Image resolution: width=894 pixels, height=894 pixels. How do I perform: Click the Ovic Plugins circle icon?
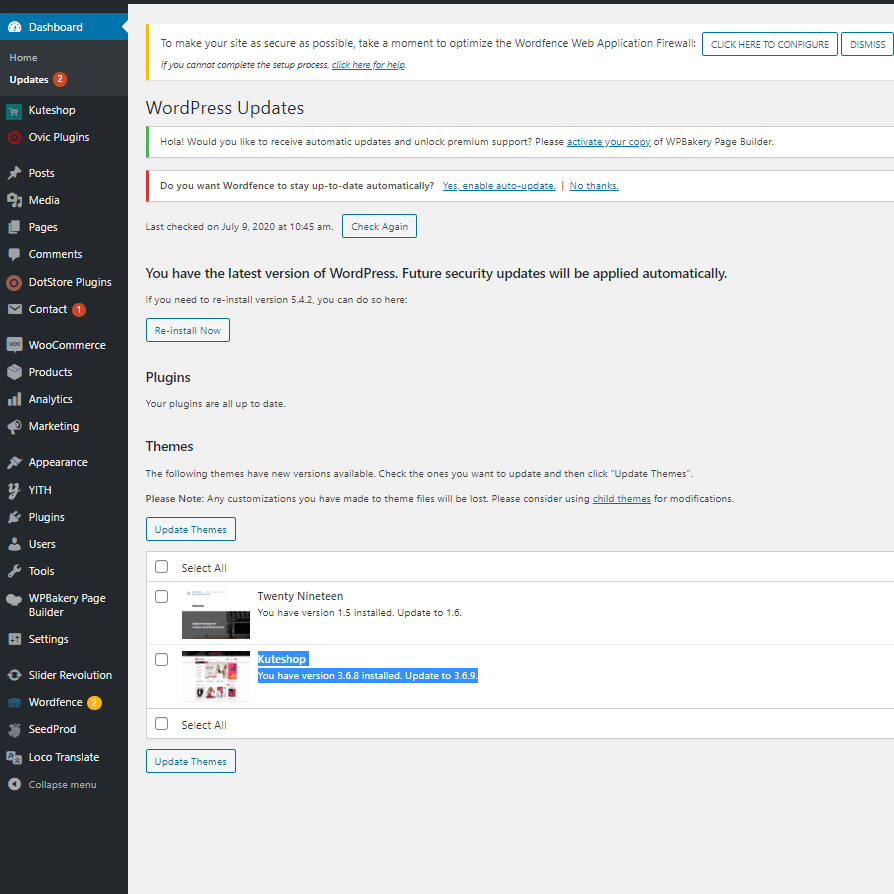click(x=14, y=137)
